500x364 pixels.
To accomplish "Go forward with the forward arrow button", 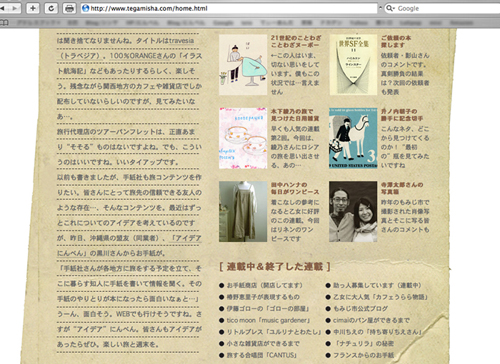I will [x=14, y=8].
